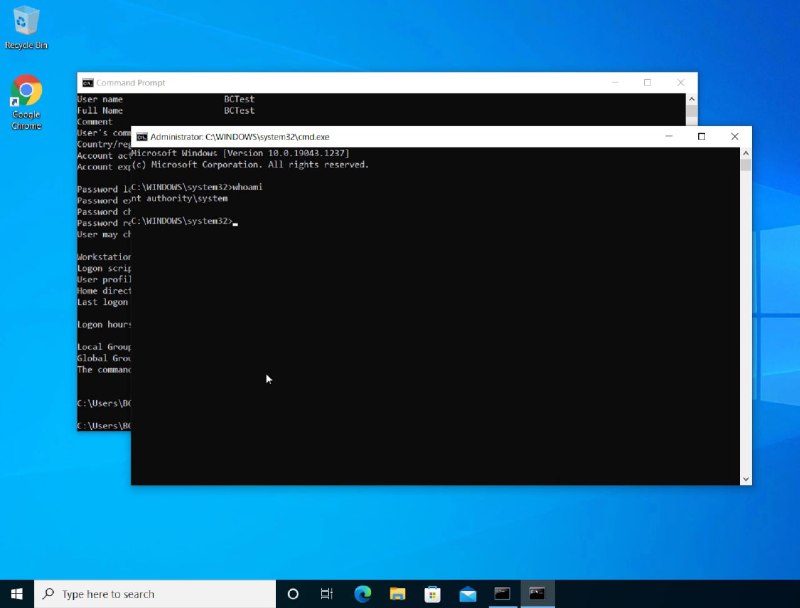Open Task View
Image resolution: width=800 pixels, height=608 pixels.
pos(326,593)
